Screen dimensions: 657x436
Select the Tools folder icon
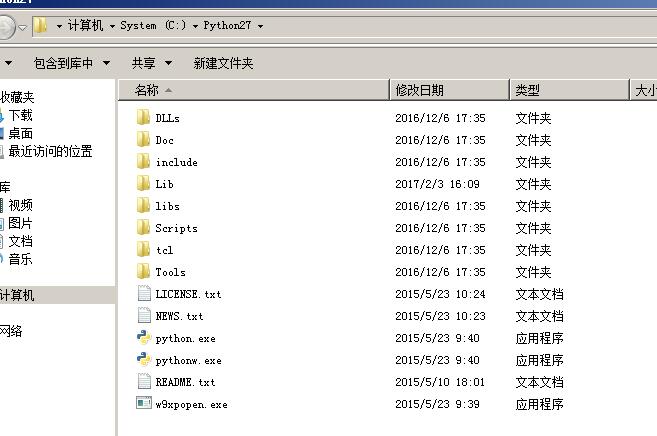click(x=143, y=271)
